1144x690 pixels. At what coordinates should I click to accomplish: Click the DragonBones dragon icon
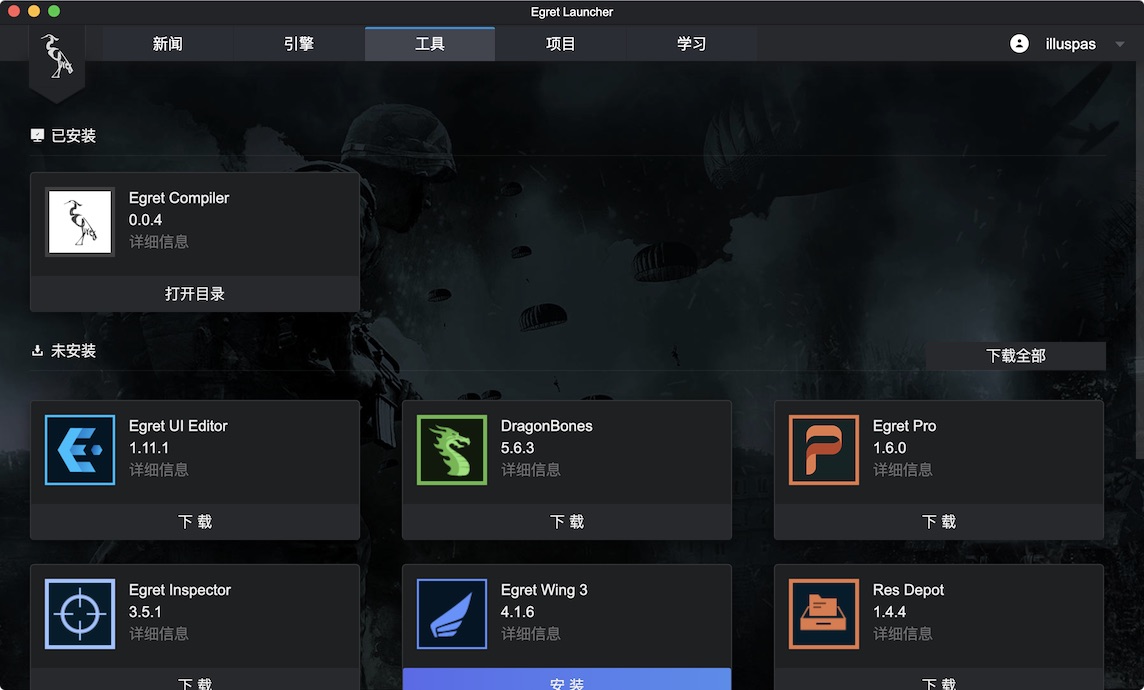(452, 450)
